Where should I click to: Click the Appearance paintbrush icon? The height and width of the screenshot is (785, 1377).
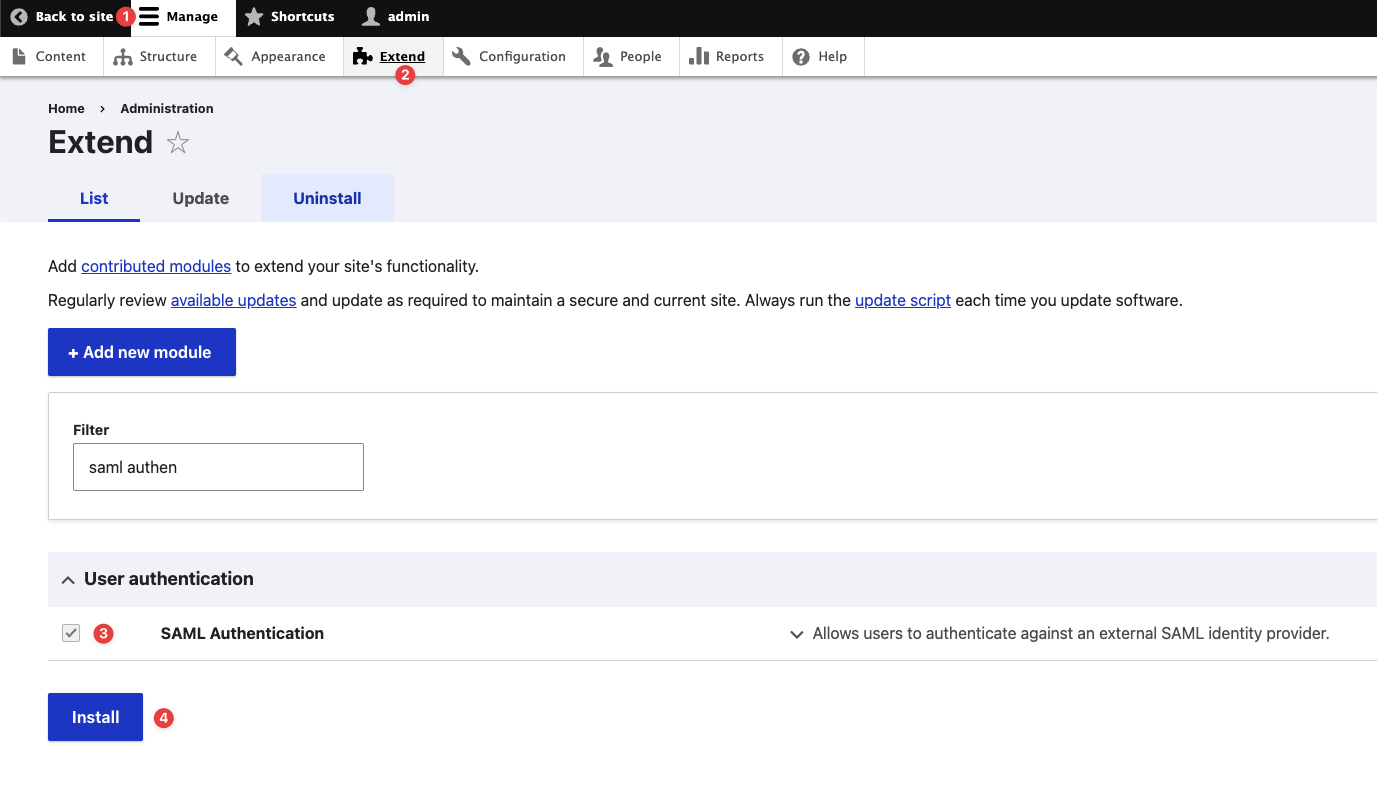234,56
